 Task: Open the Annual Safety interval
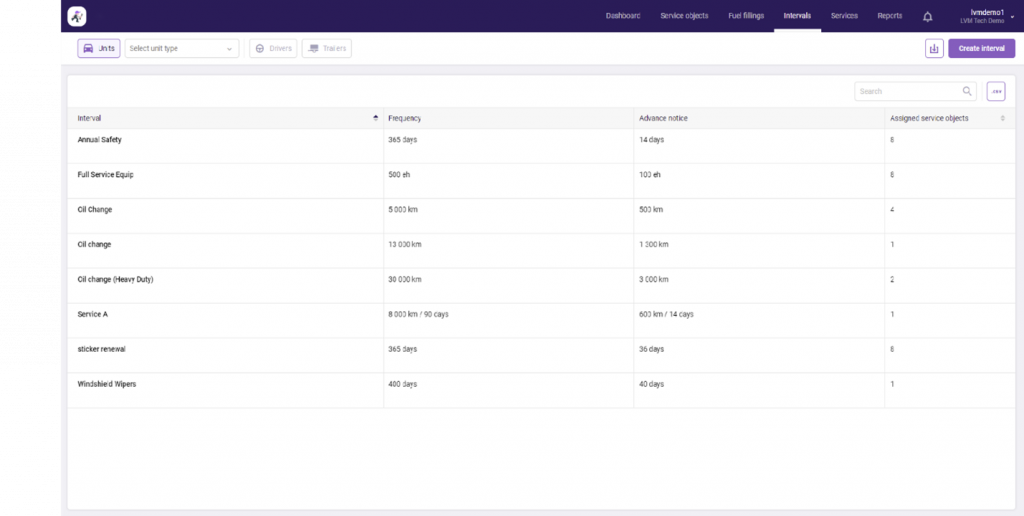[100, 140]
